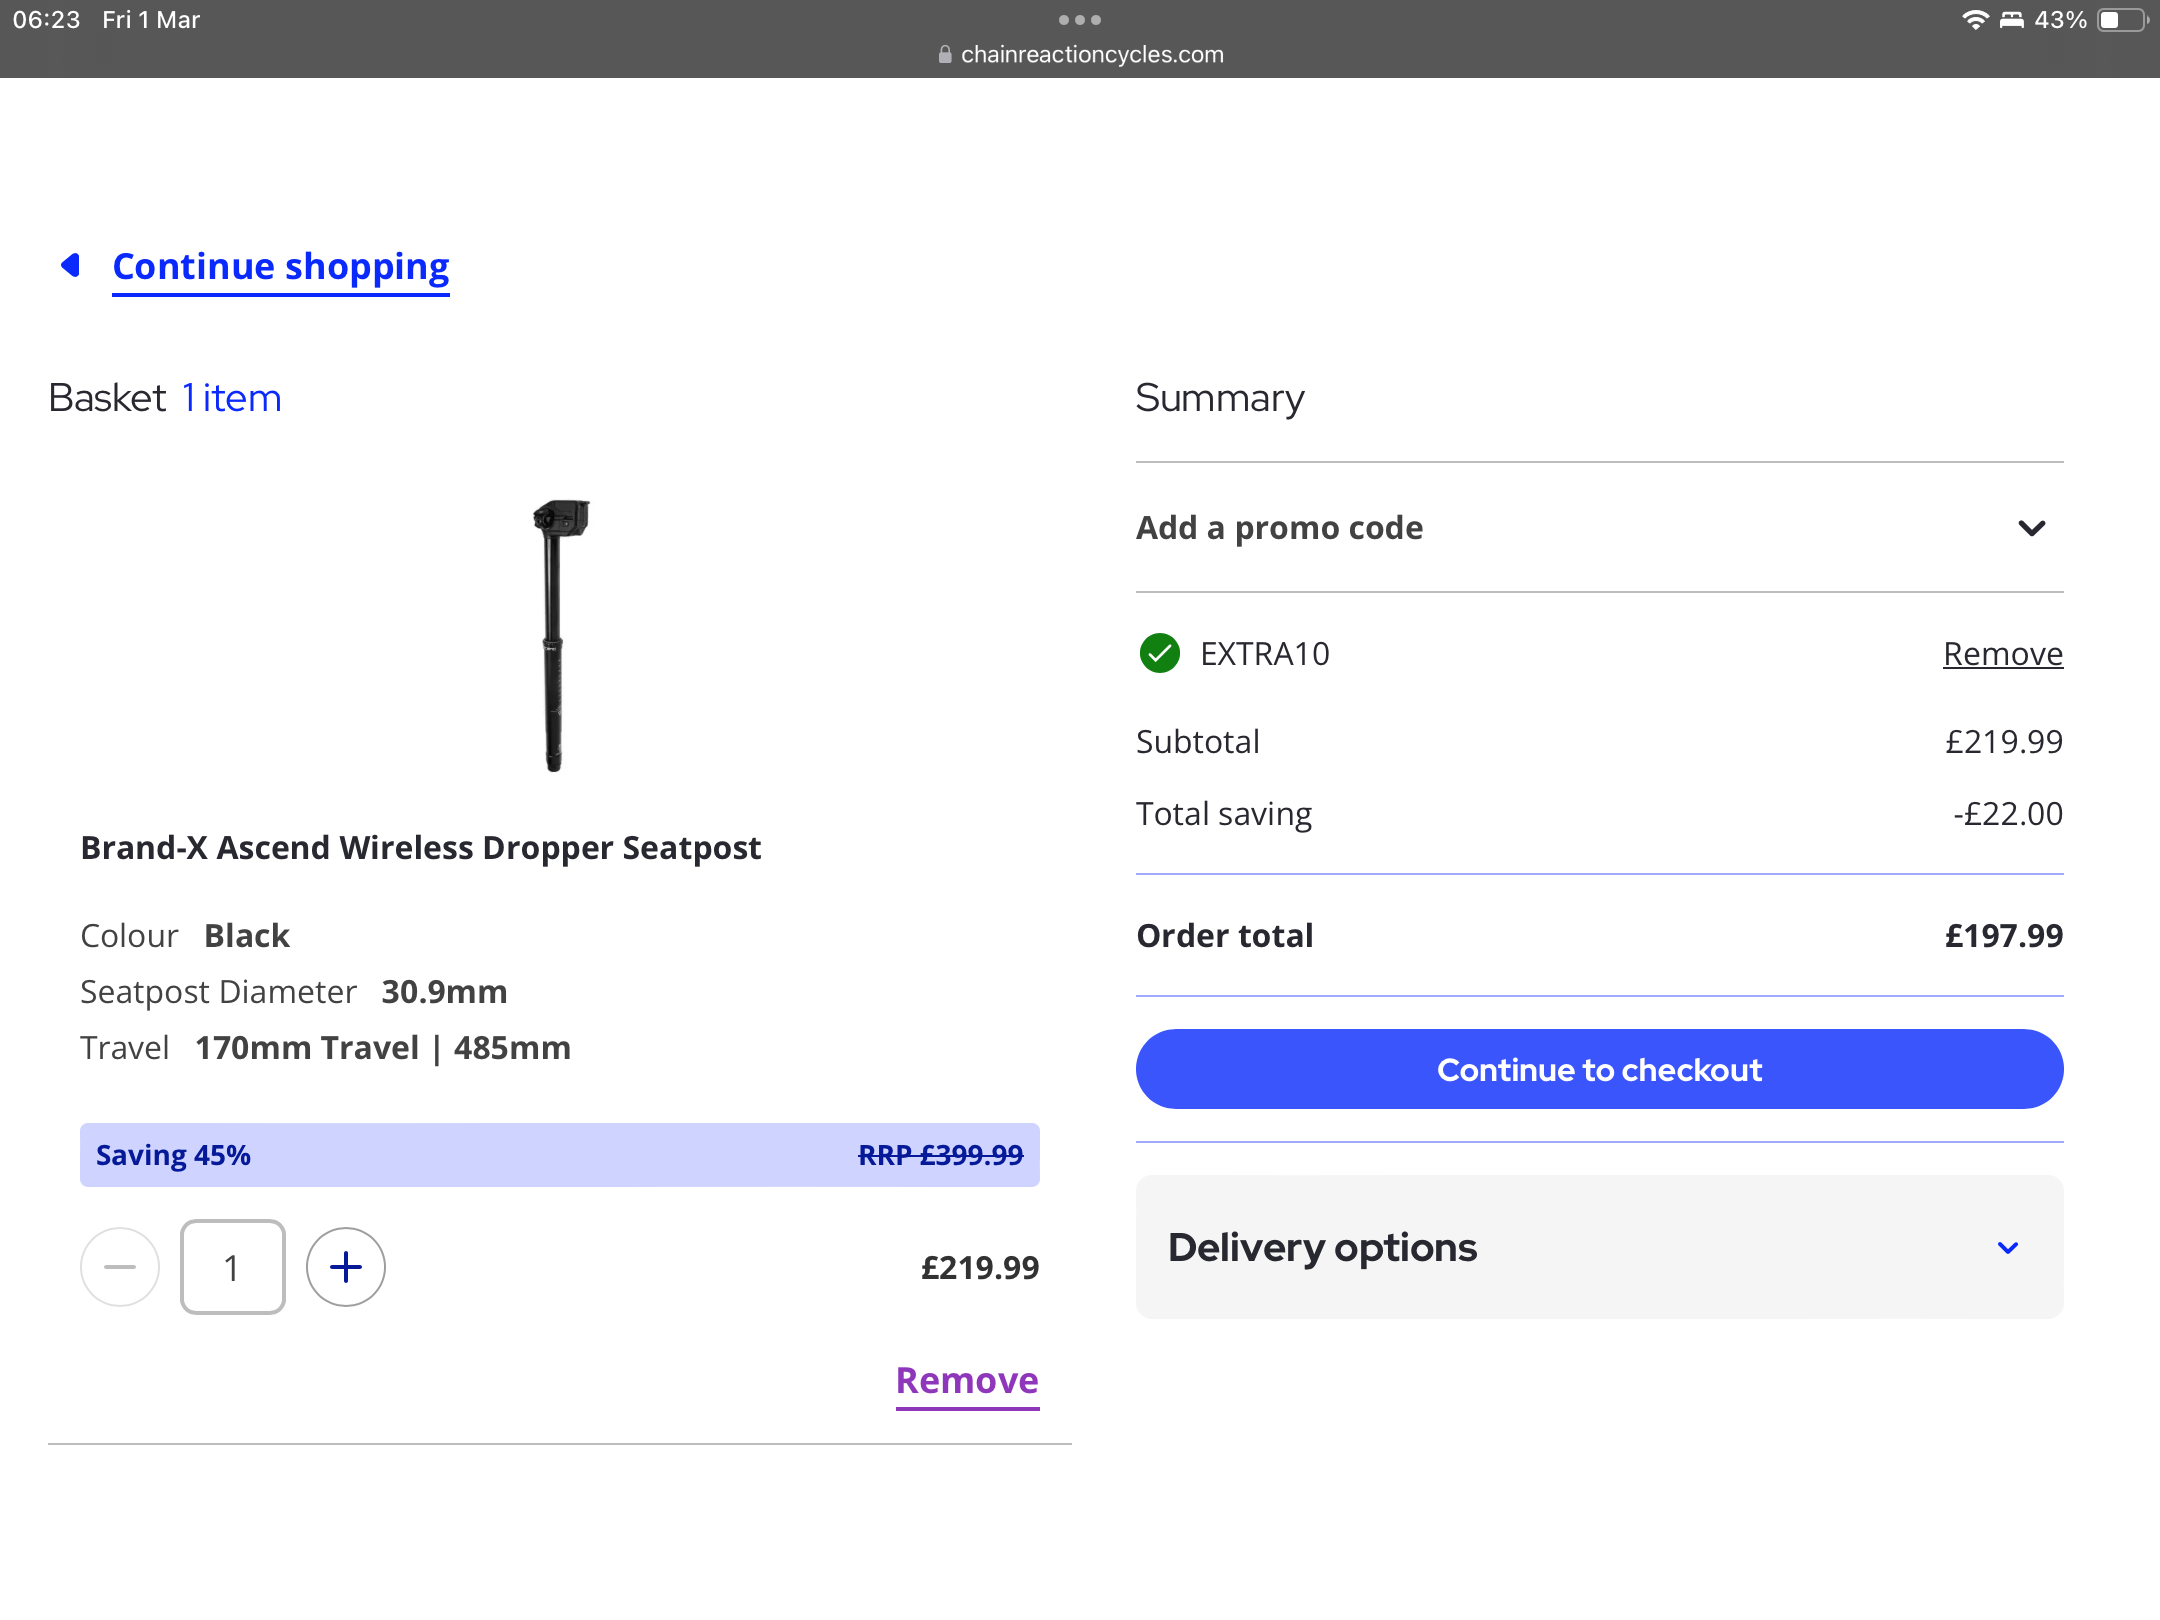
Task: Open the Continue shopping link
Action: [281, 267]
